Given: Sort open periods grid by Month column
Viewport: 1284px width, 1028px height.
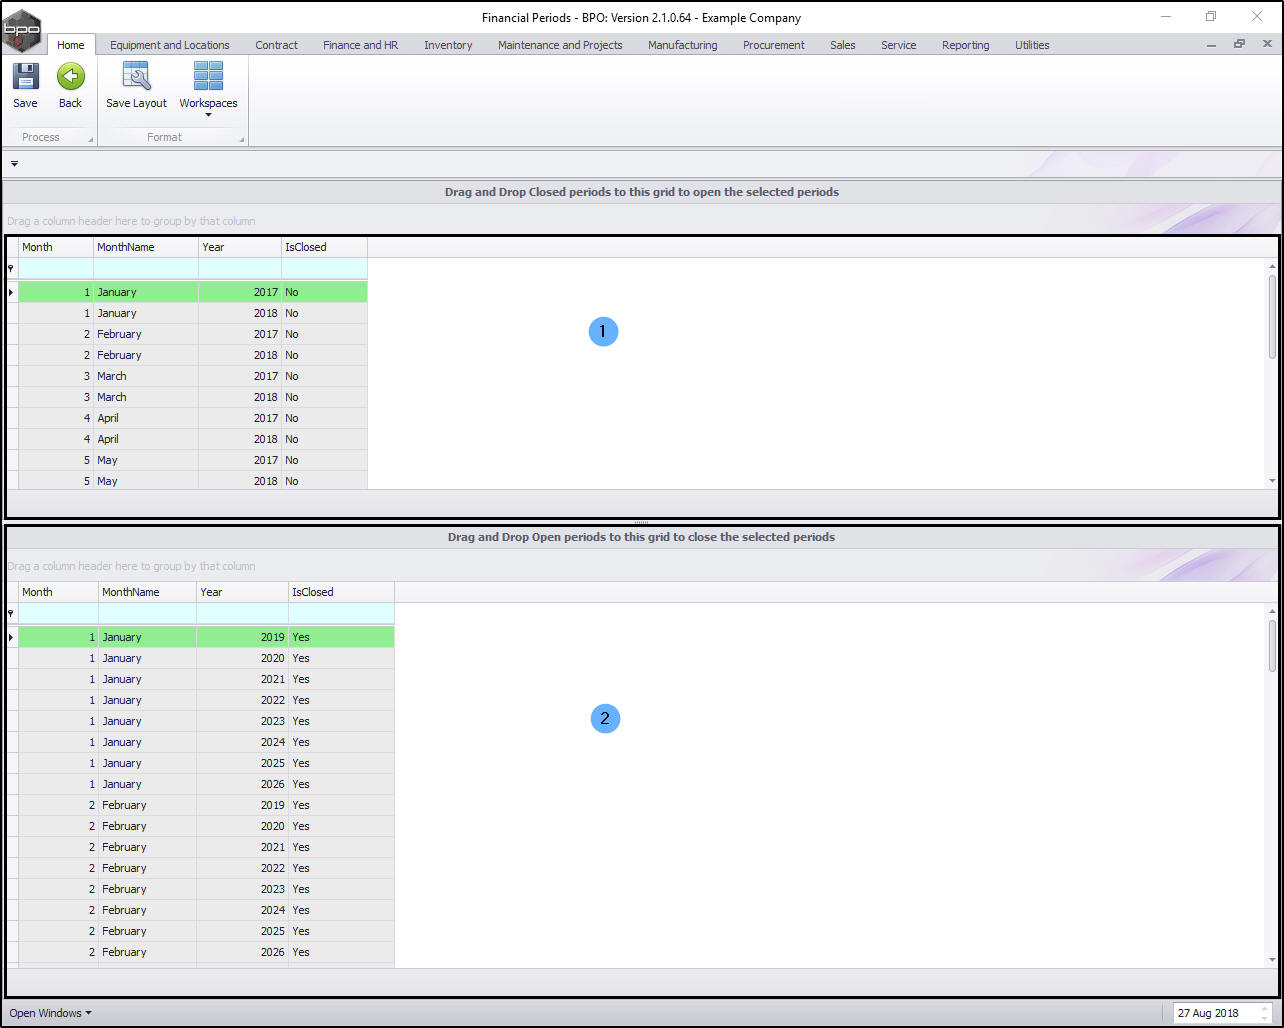Looking at the screenshot, I should click(x=56, y=247).
